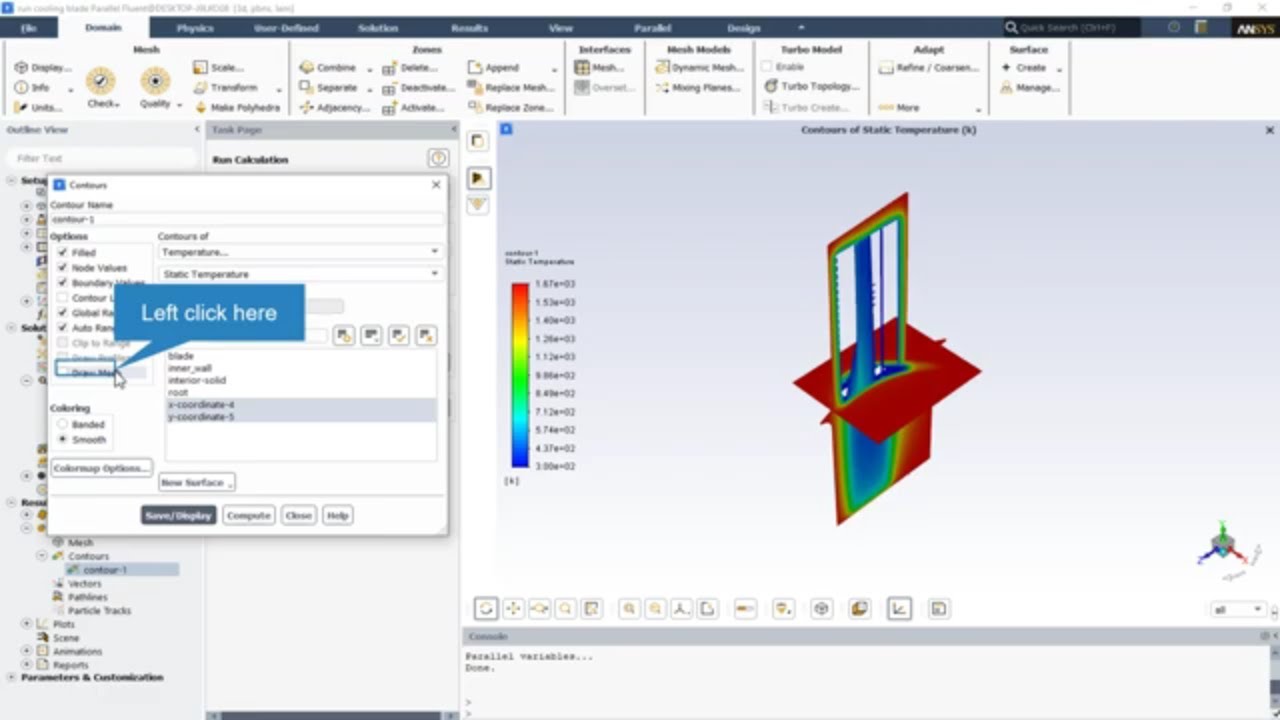Click the help icon in Run Calculation
This screenshot has height=720, width=1280.
[x=437, y=158]
